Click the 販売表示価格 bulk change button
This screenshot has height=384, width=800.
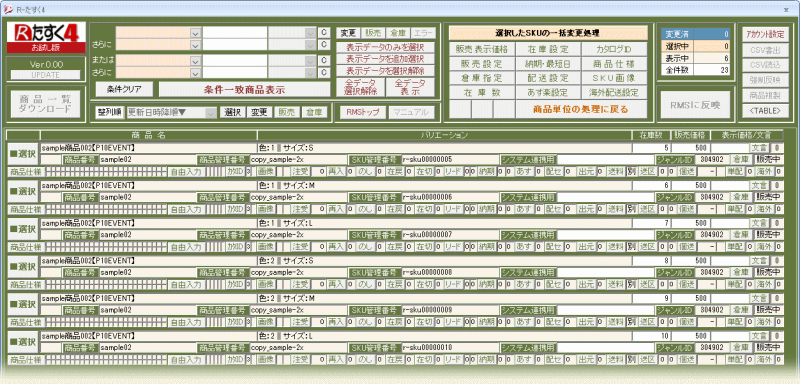click(482, 49)
